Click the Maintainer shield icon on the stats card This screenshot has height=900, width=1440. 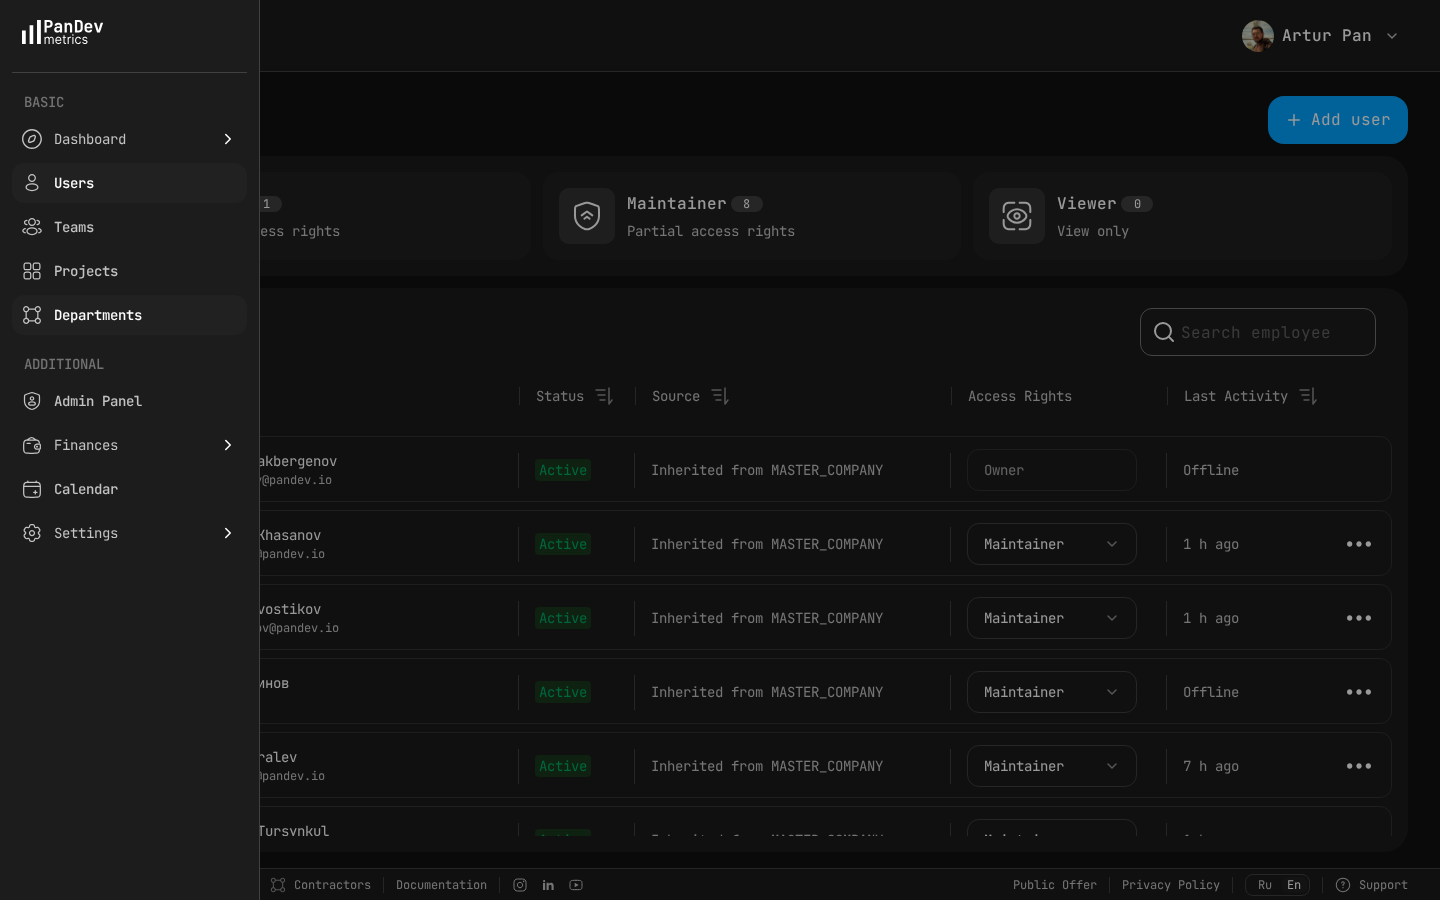587,216
